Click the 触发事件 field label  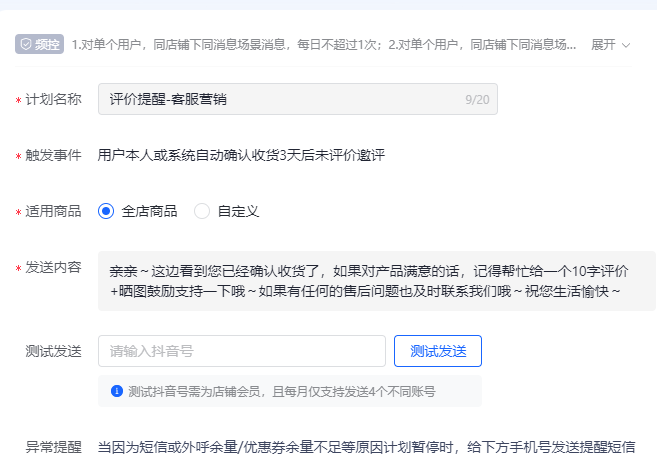(53, 155)
